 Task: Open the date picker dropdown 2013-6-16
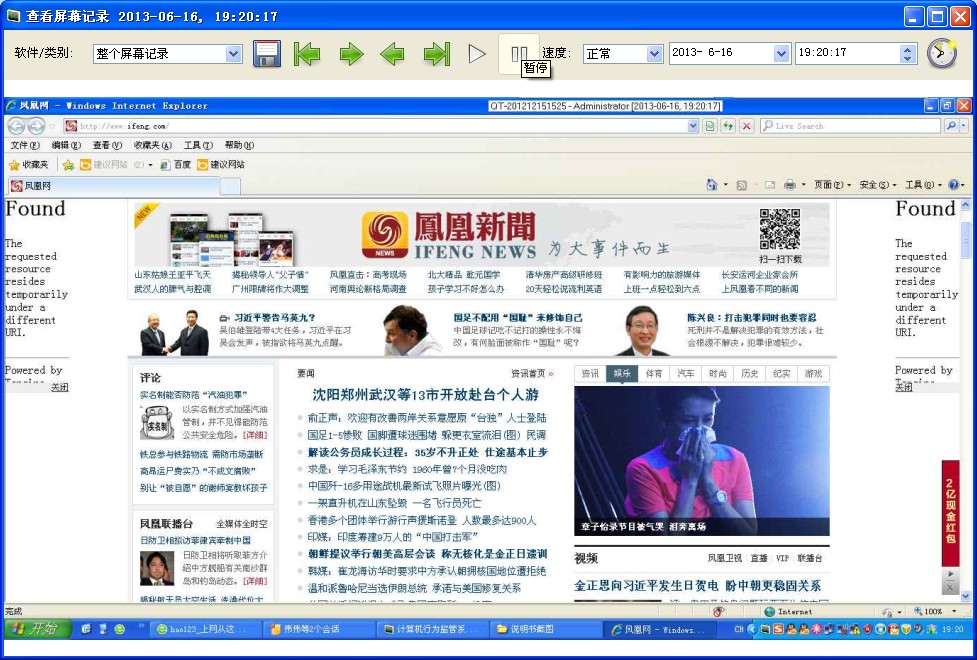pyautogui.click(x=781, y=53)
